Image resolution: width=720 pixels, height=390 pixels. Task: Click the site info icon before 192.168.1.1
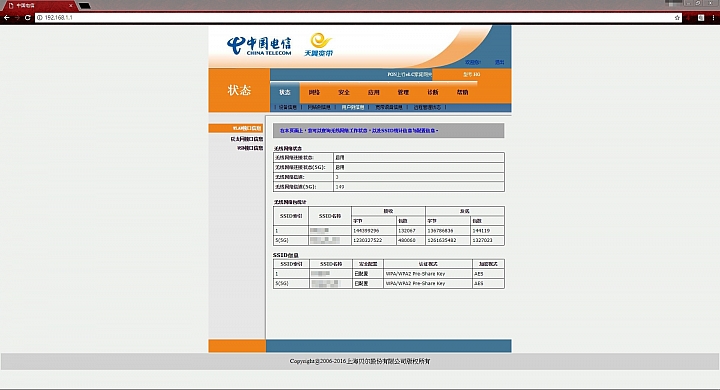tap(39, 17)
